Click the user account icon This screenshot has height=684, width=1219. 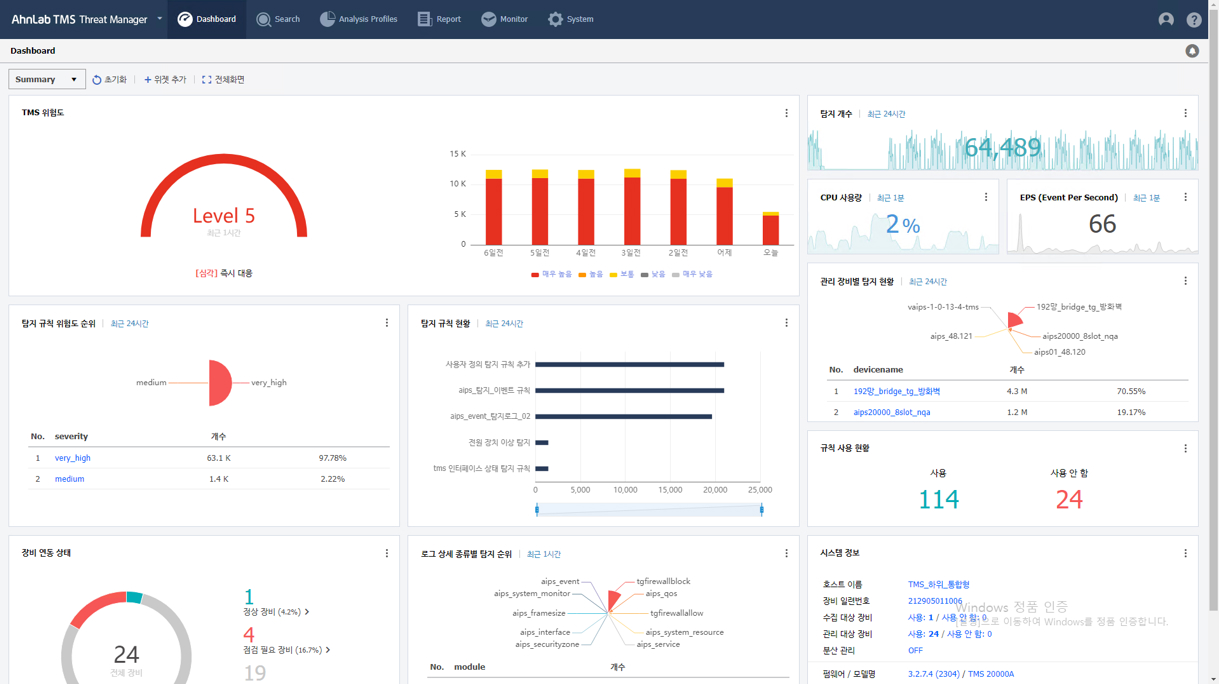[1165, 19]
